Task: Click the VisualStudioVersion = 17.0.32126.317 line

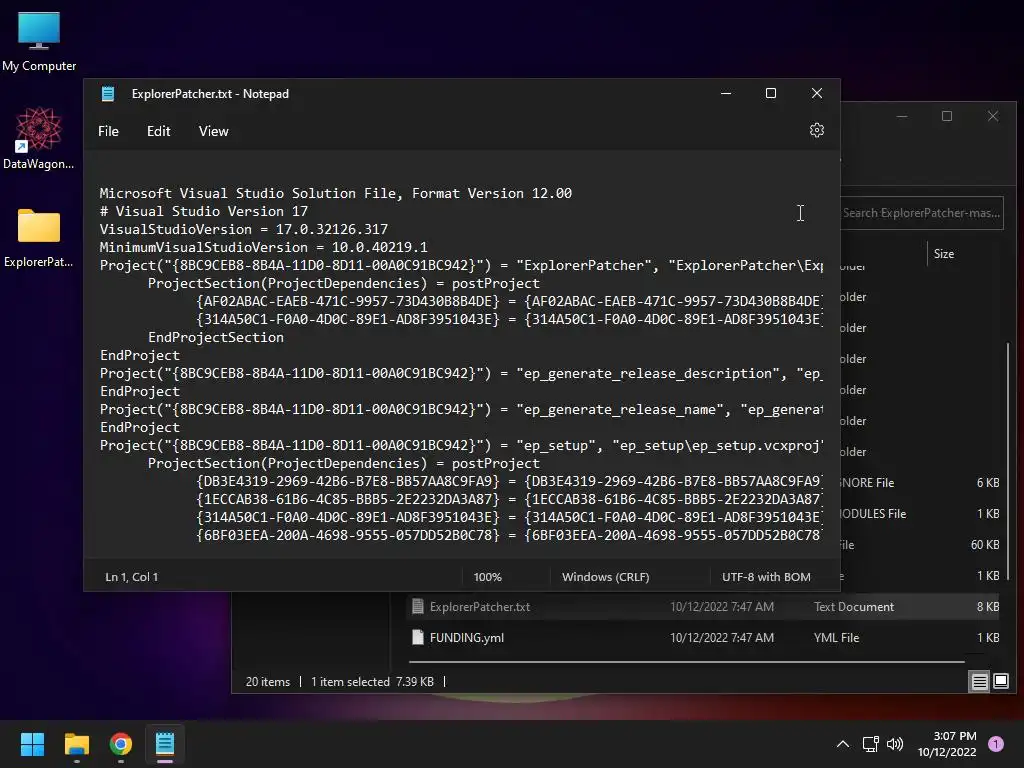Action: pyautogui.click(x=244, y=229)
